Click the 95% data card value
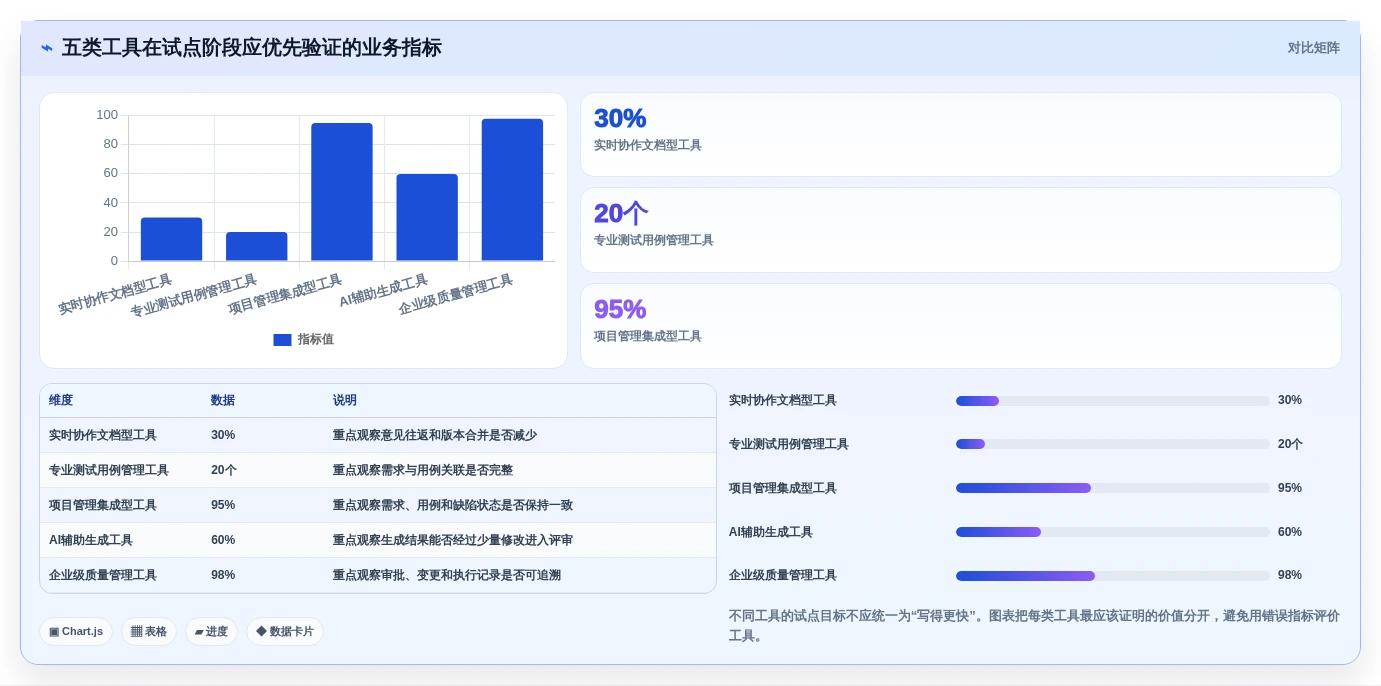The image size is (1381, 686). (x=620, y=309)
